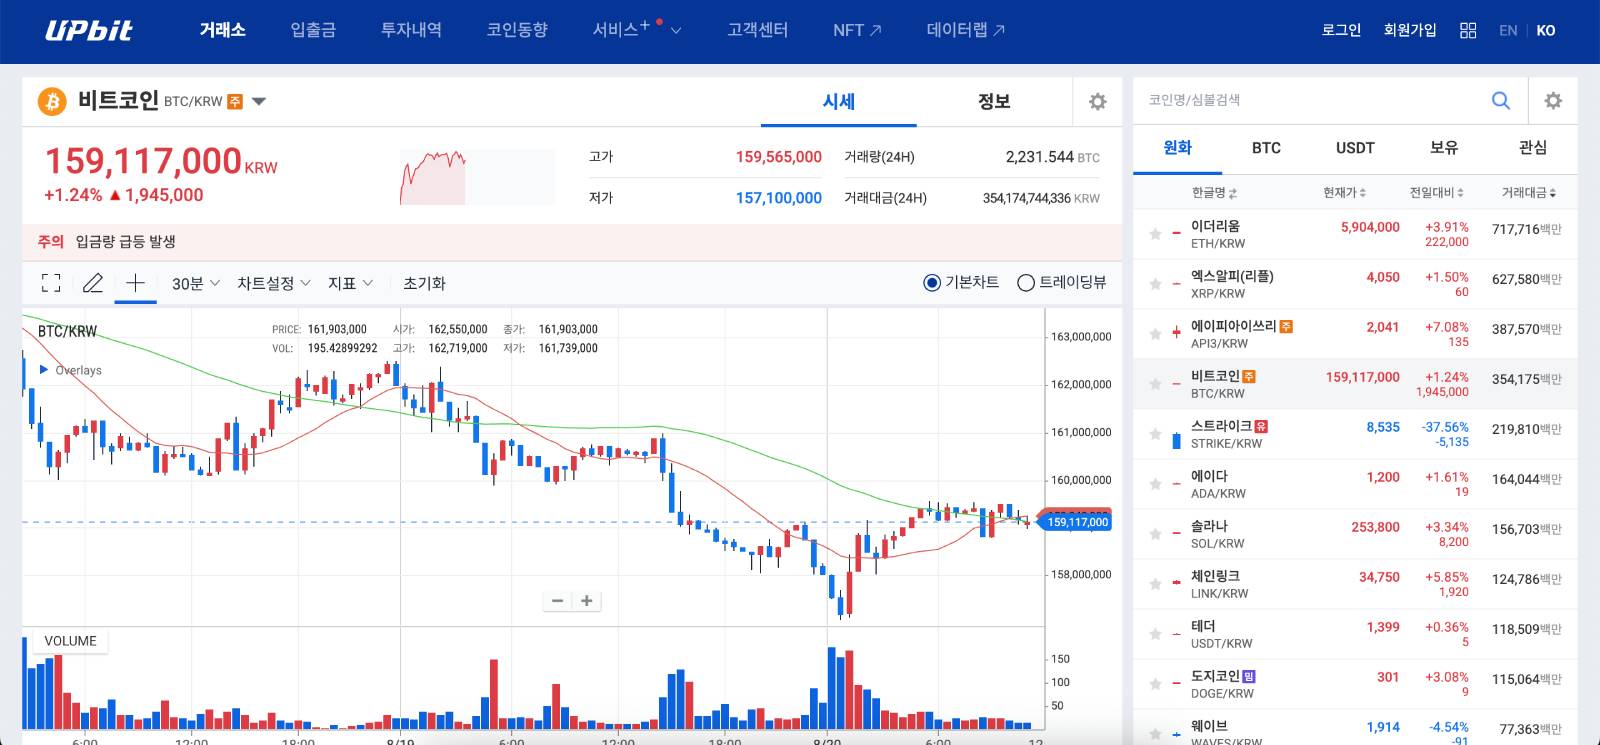Zoom out chart with minus button

coord(557,601)
